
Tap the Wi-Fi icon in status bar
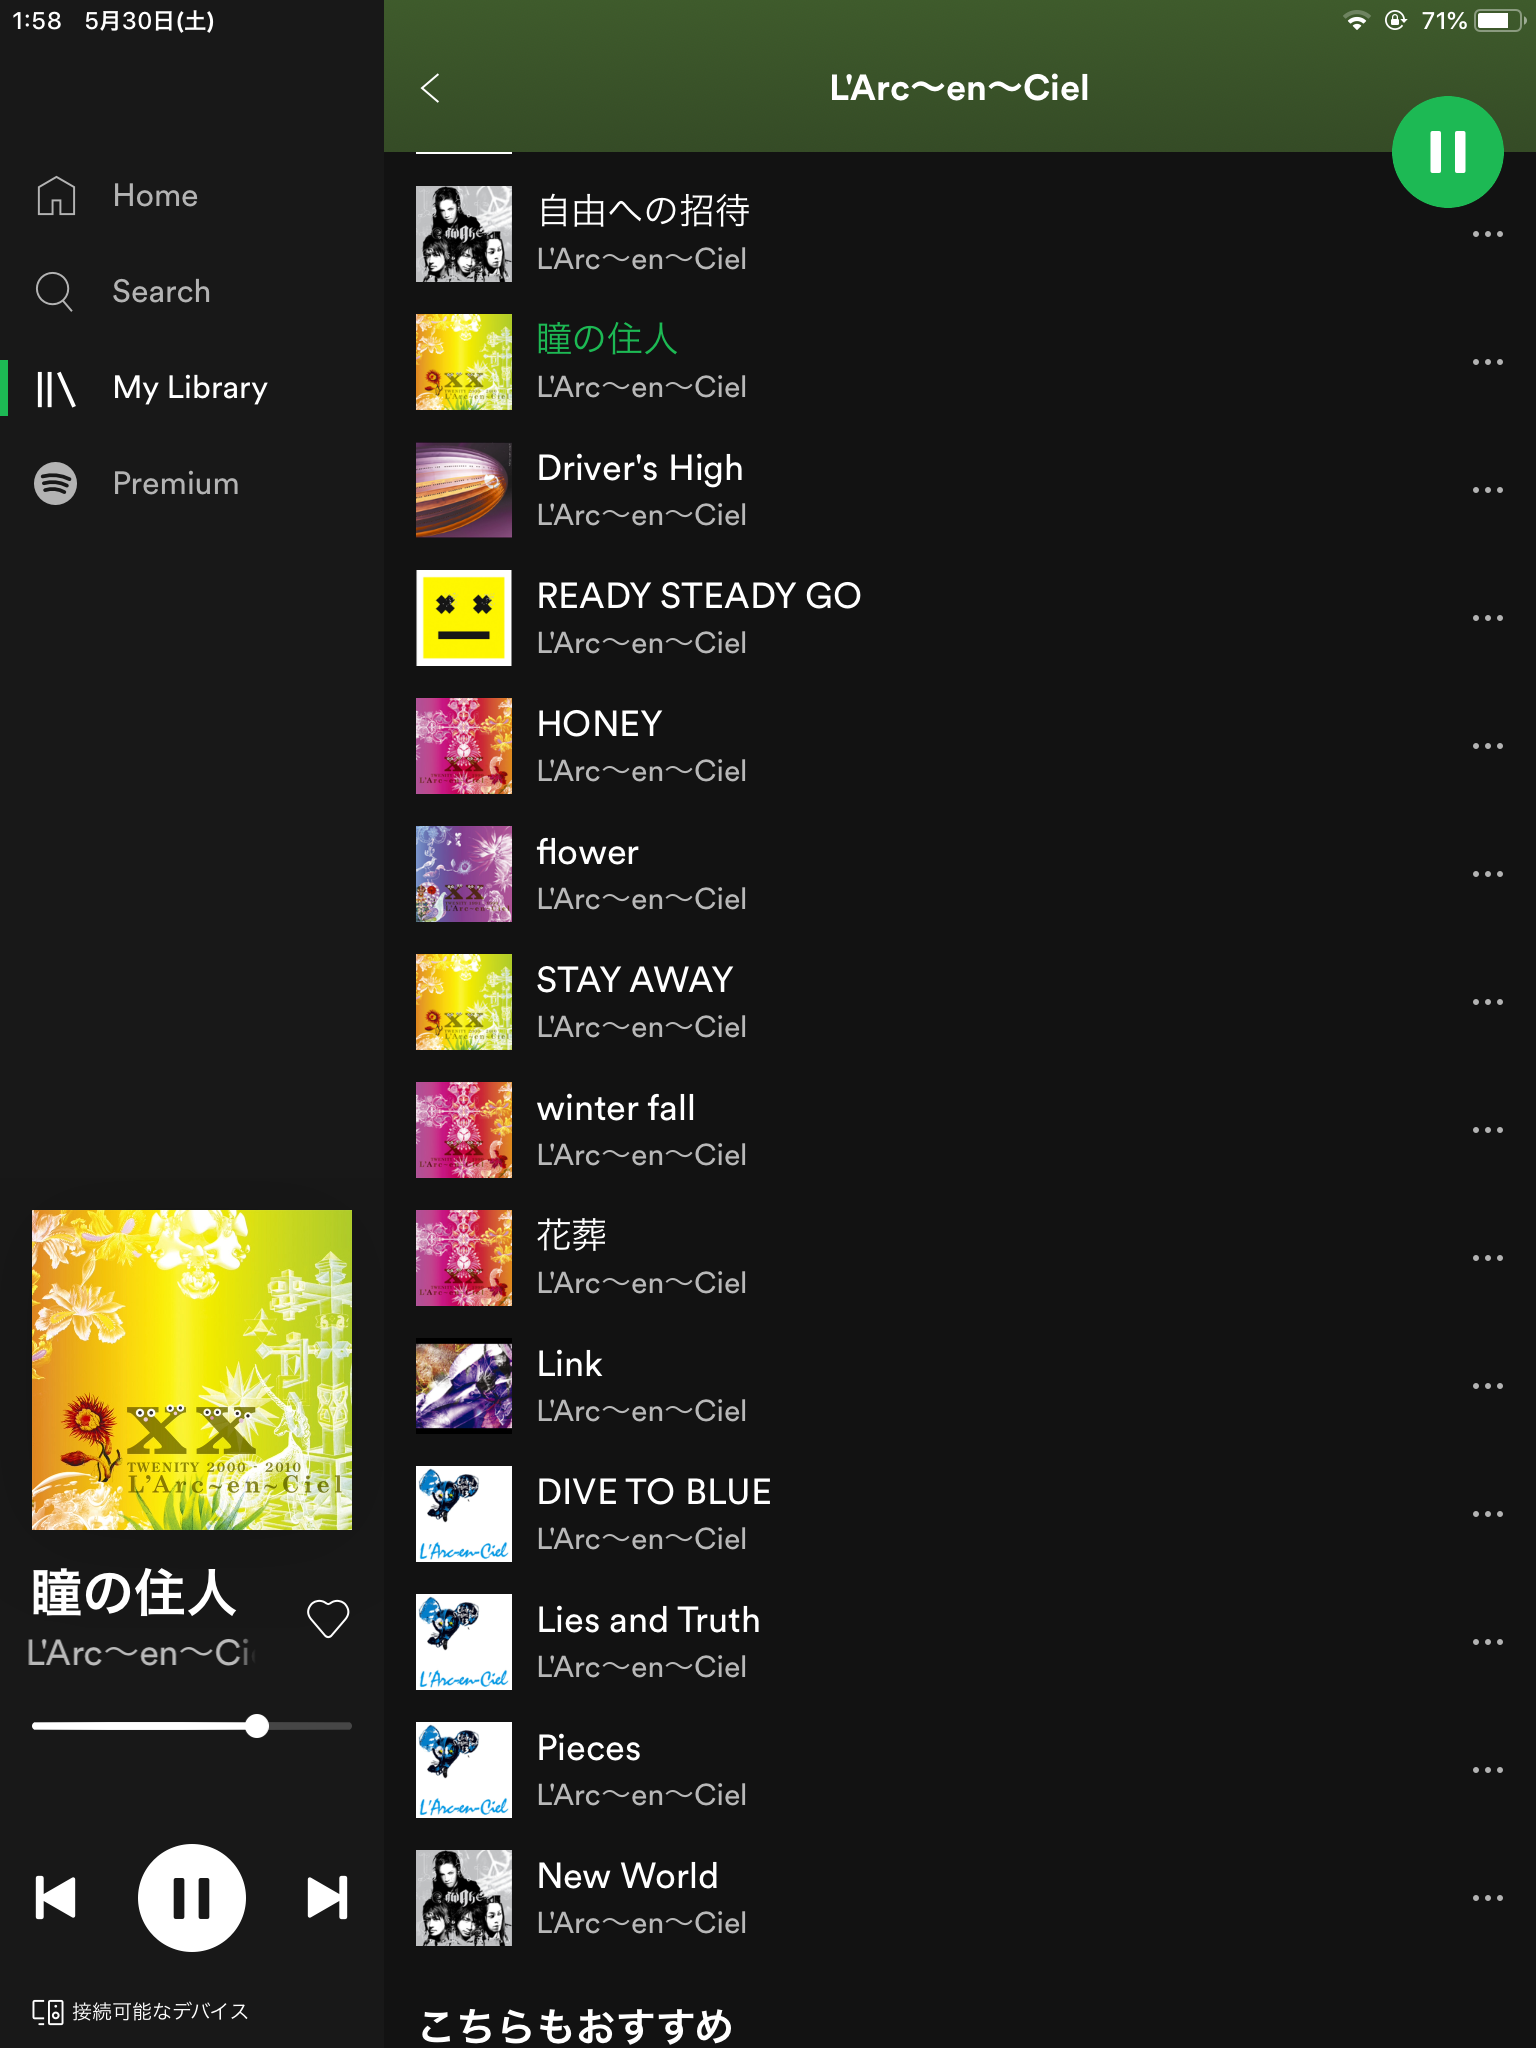[1356, 21]
